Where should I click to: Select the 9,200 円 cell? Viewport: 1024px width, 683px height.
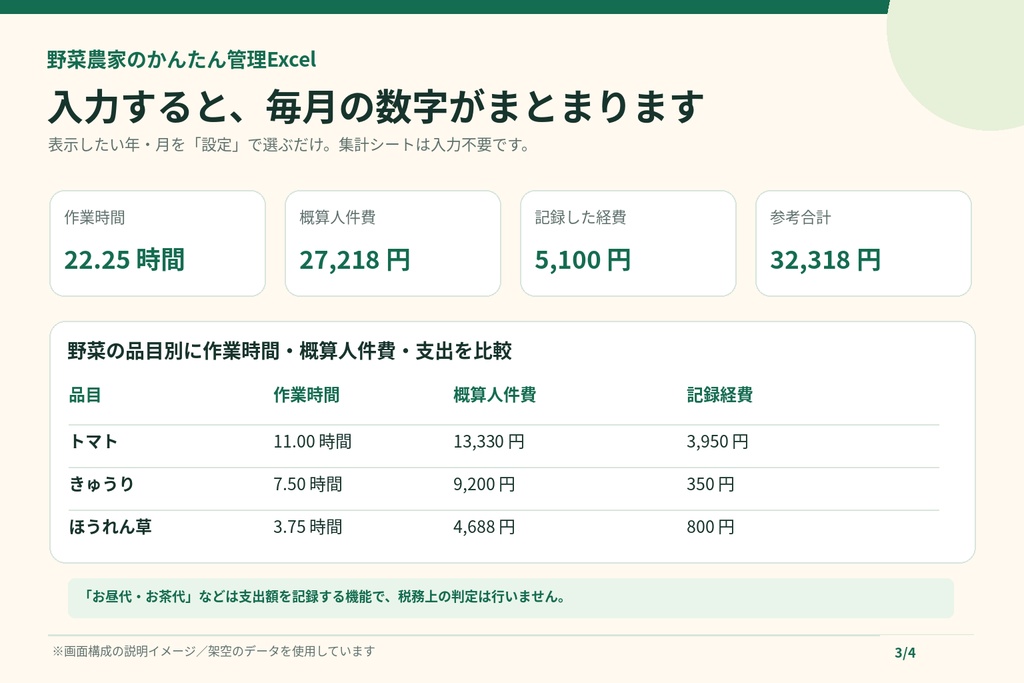point(484,484)
